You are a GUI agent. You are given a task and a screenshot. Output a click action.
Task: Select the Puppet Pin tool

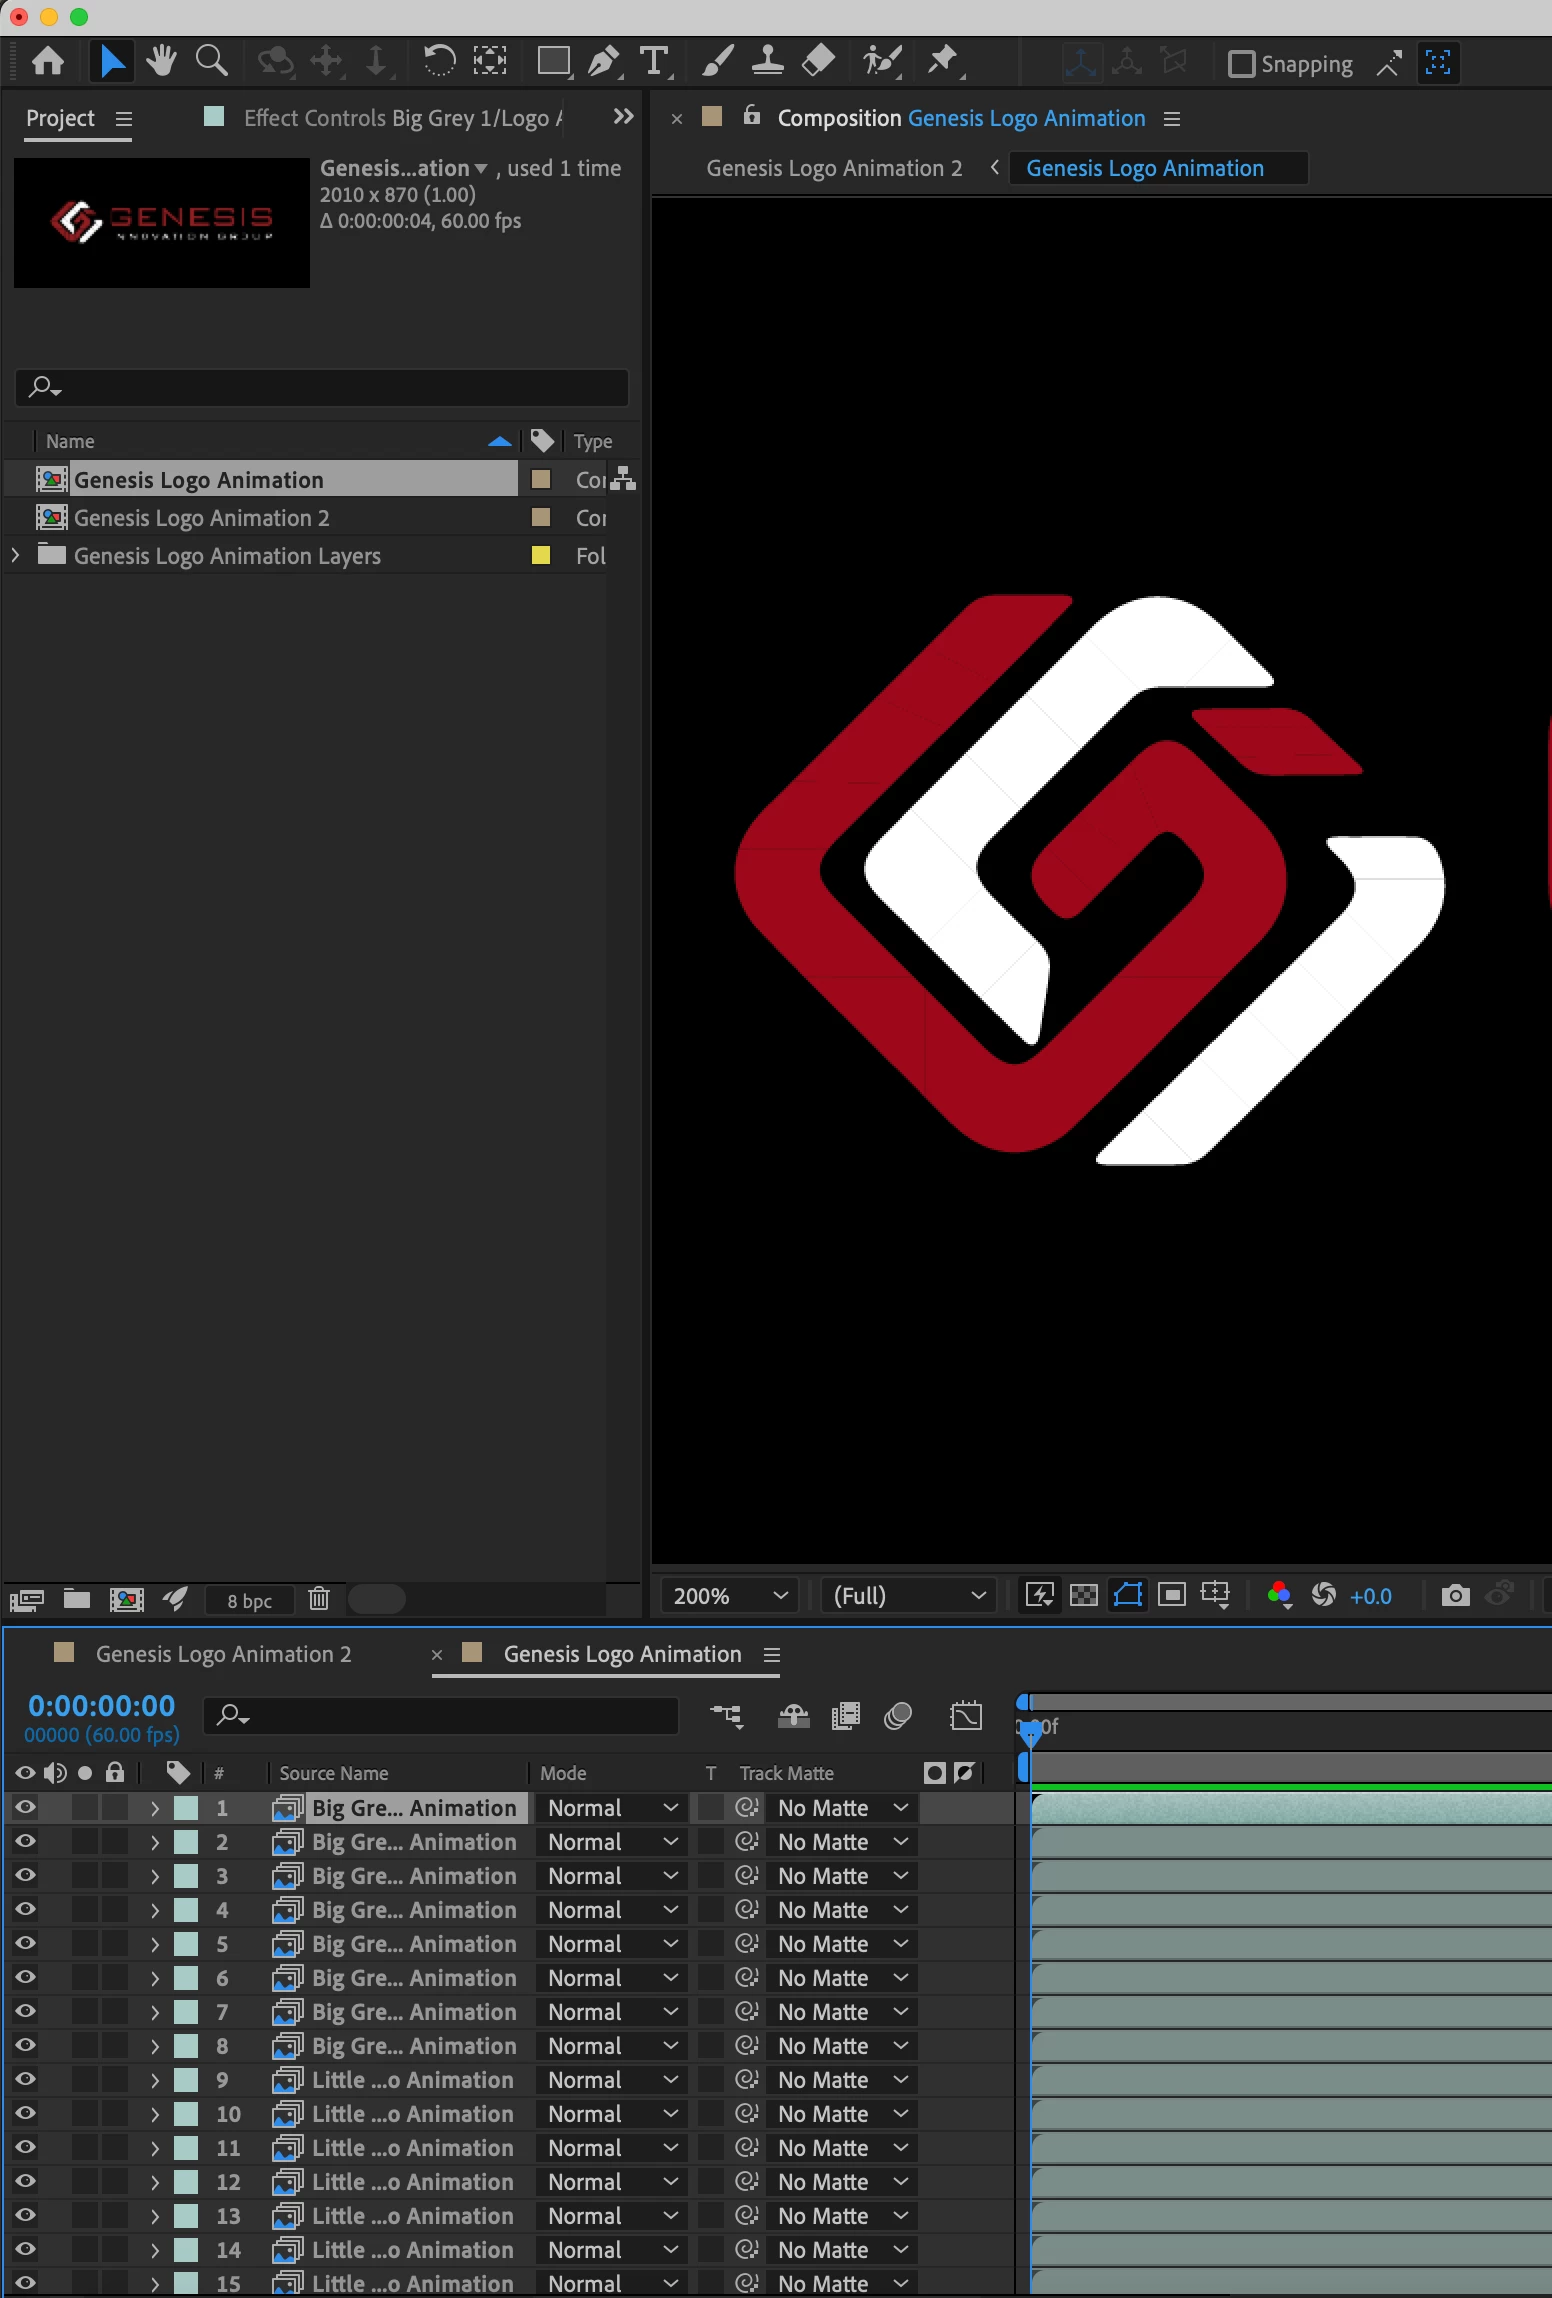pos(943,62)
